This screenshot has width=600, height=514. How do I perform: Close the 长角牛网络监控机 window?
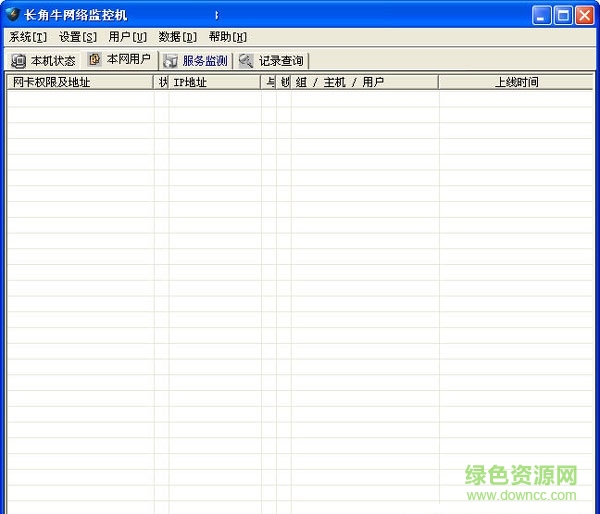pyautogui.click(x=584, y=15)
